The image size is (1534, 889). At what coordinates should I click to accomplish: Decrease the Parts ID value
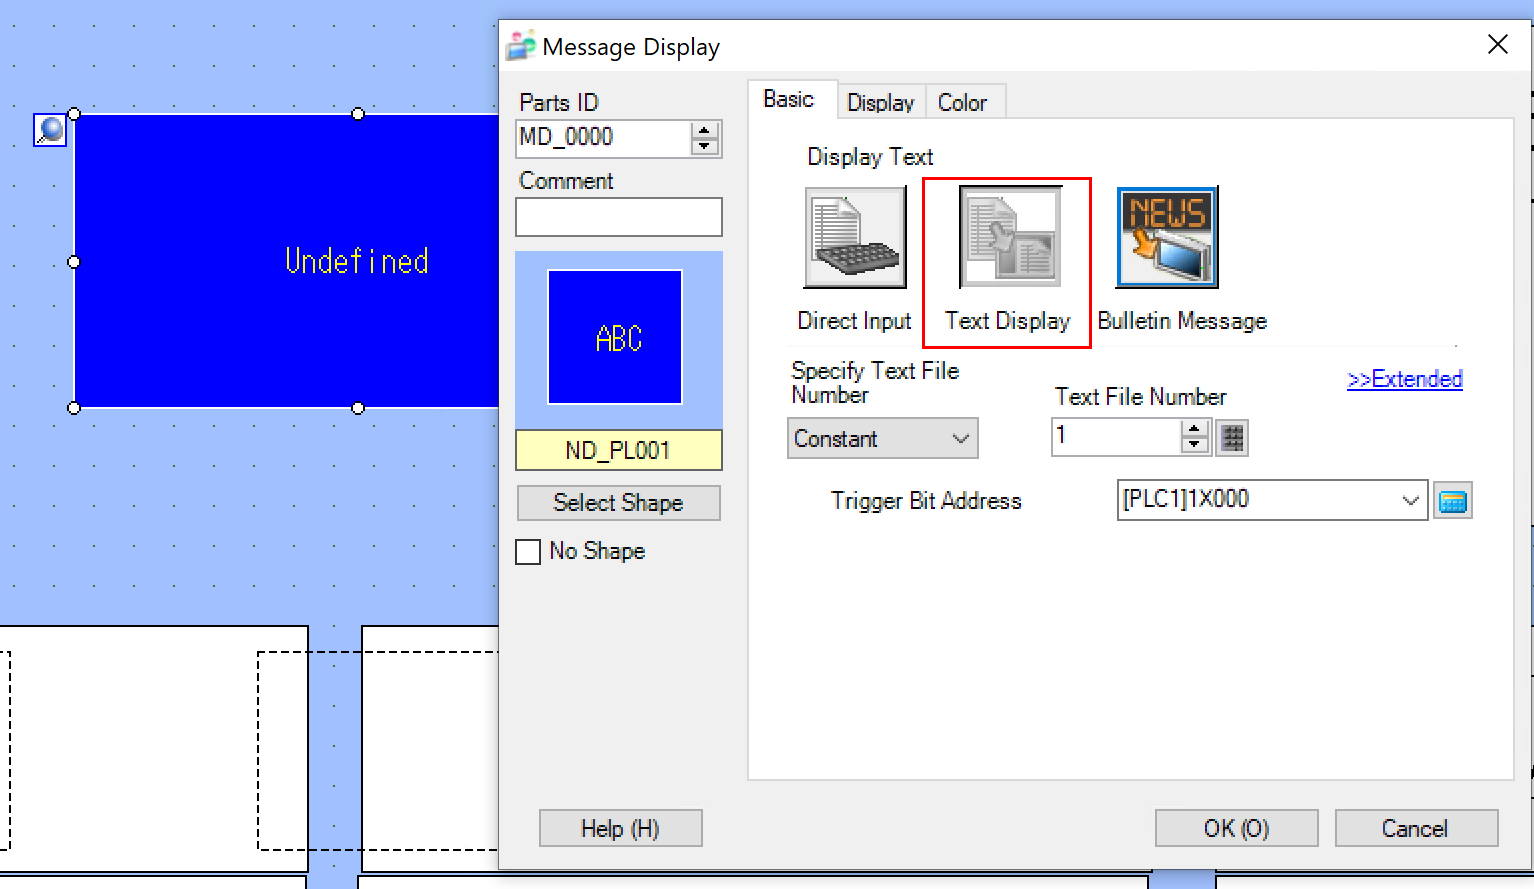pos(705,147)
